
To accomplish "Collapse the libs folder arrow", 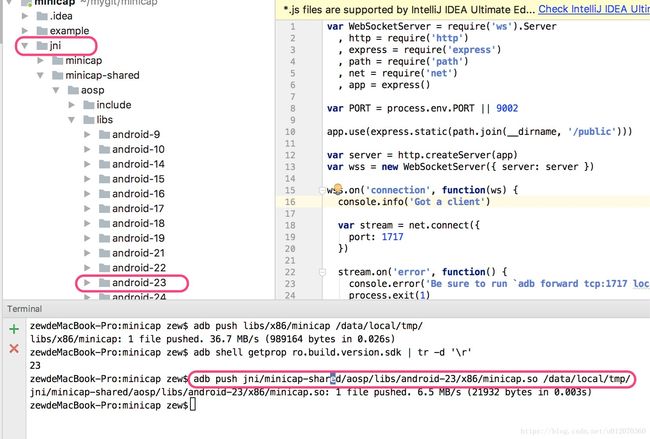I will (x=72, y=120).
